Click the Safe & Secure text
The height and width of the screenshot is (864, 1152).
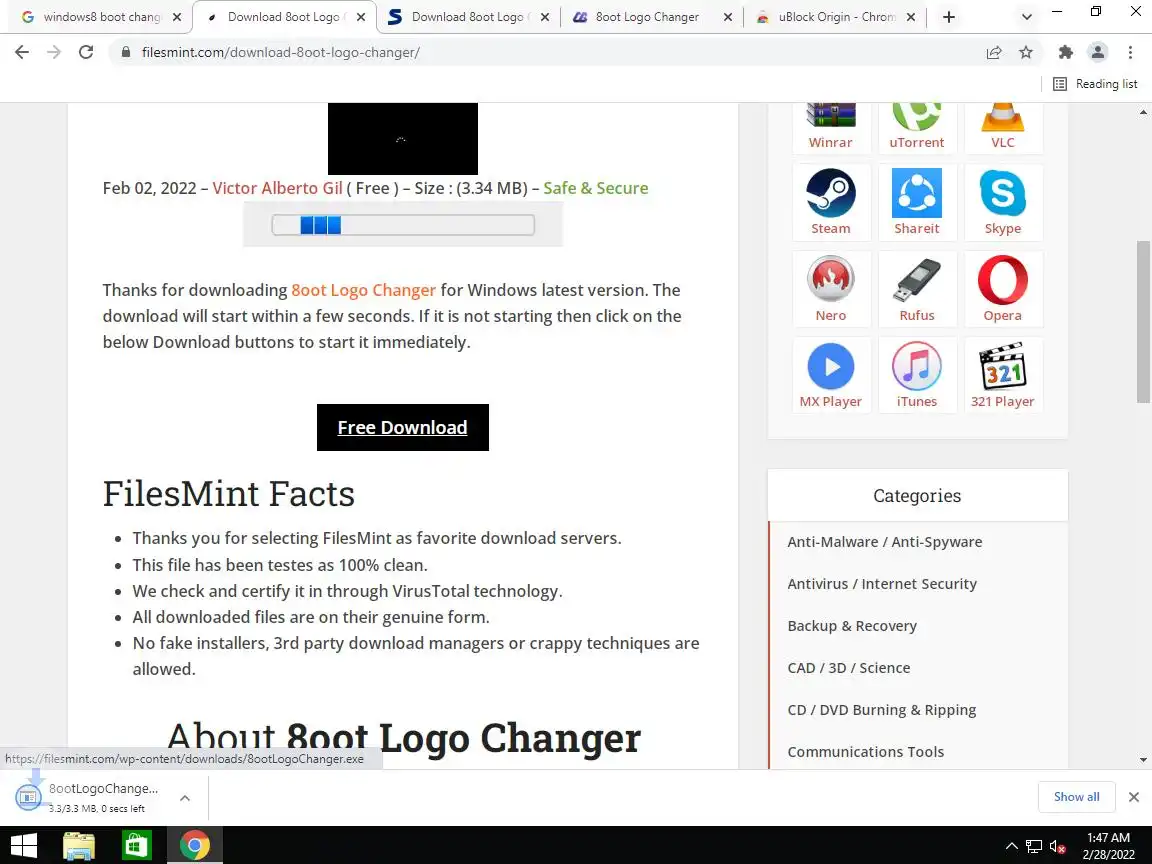coord(596,188)
